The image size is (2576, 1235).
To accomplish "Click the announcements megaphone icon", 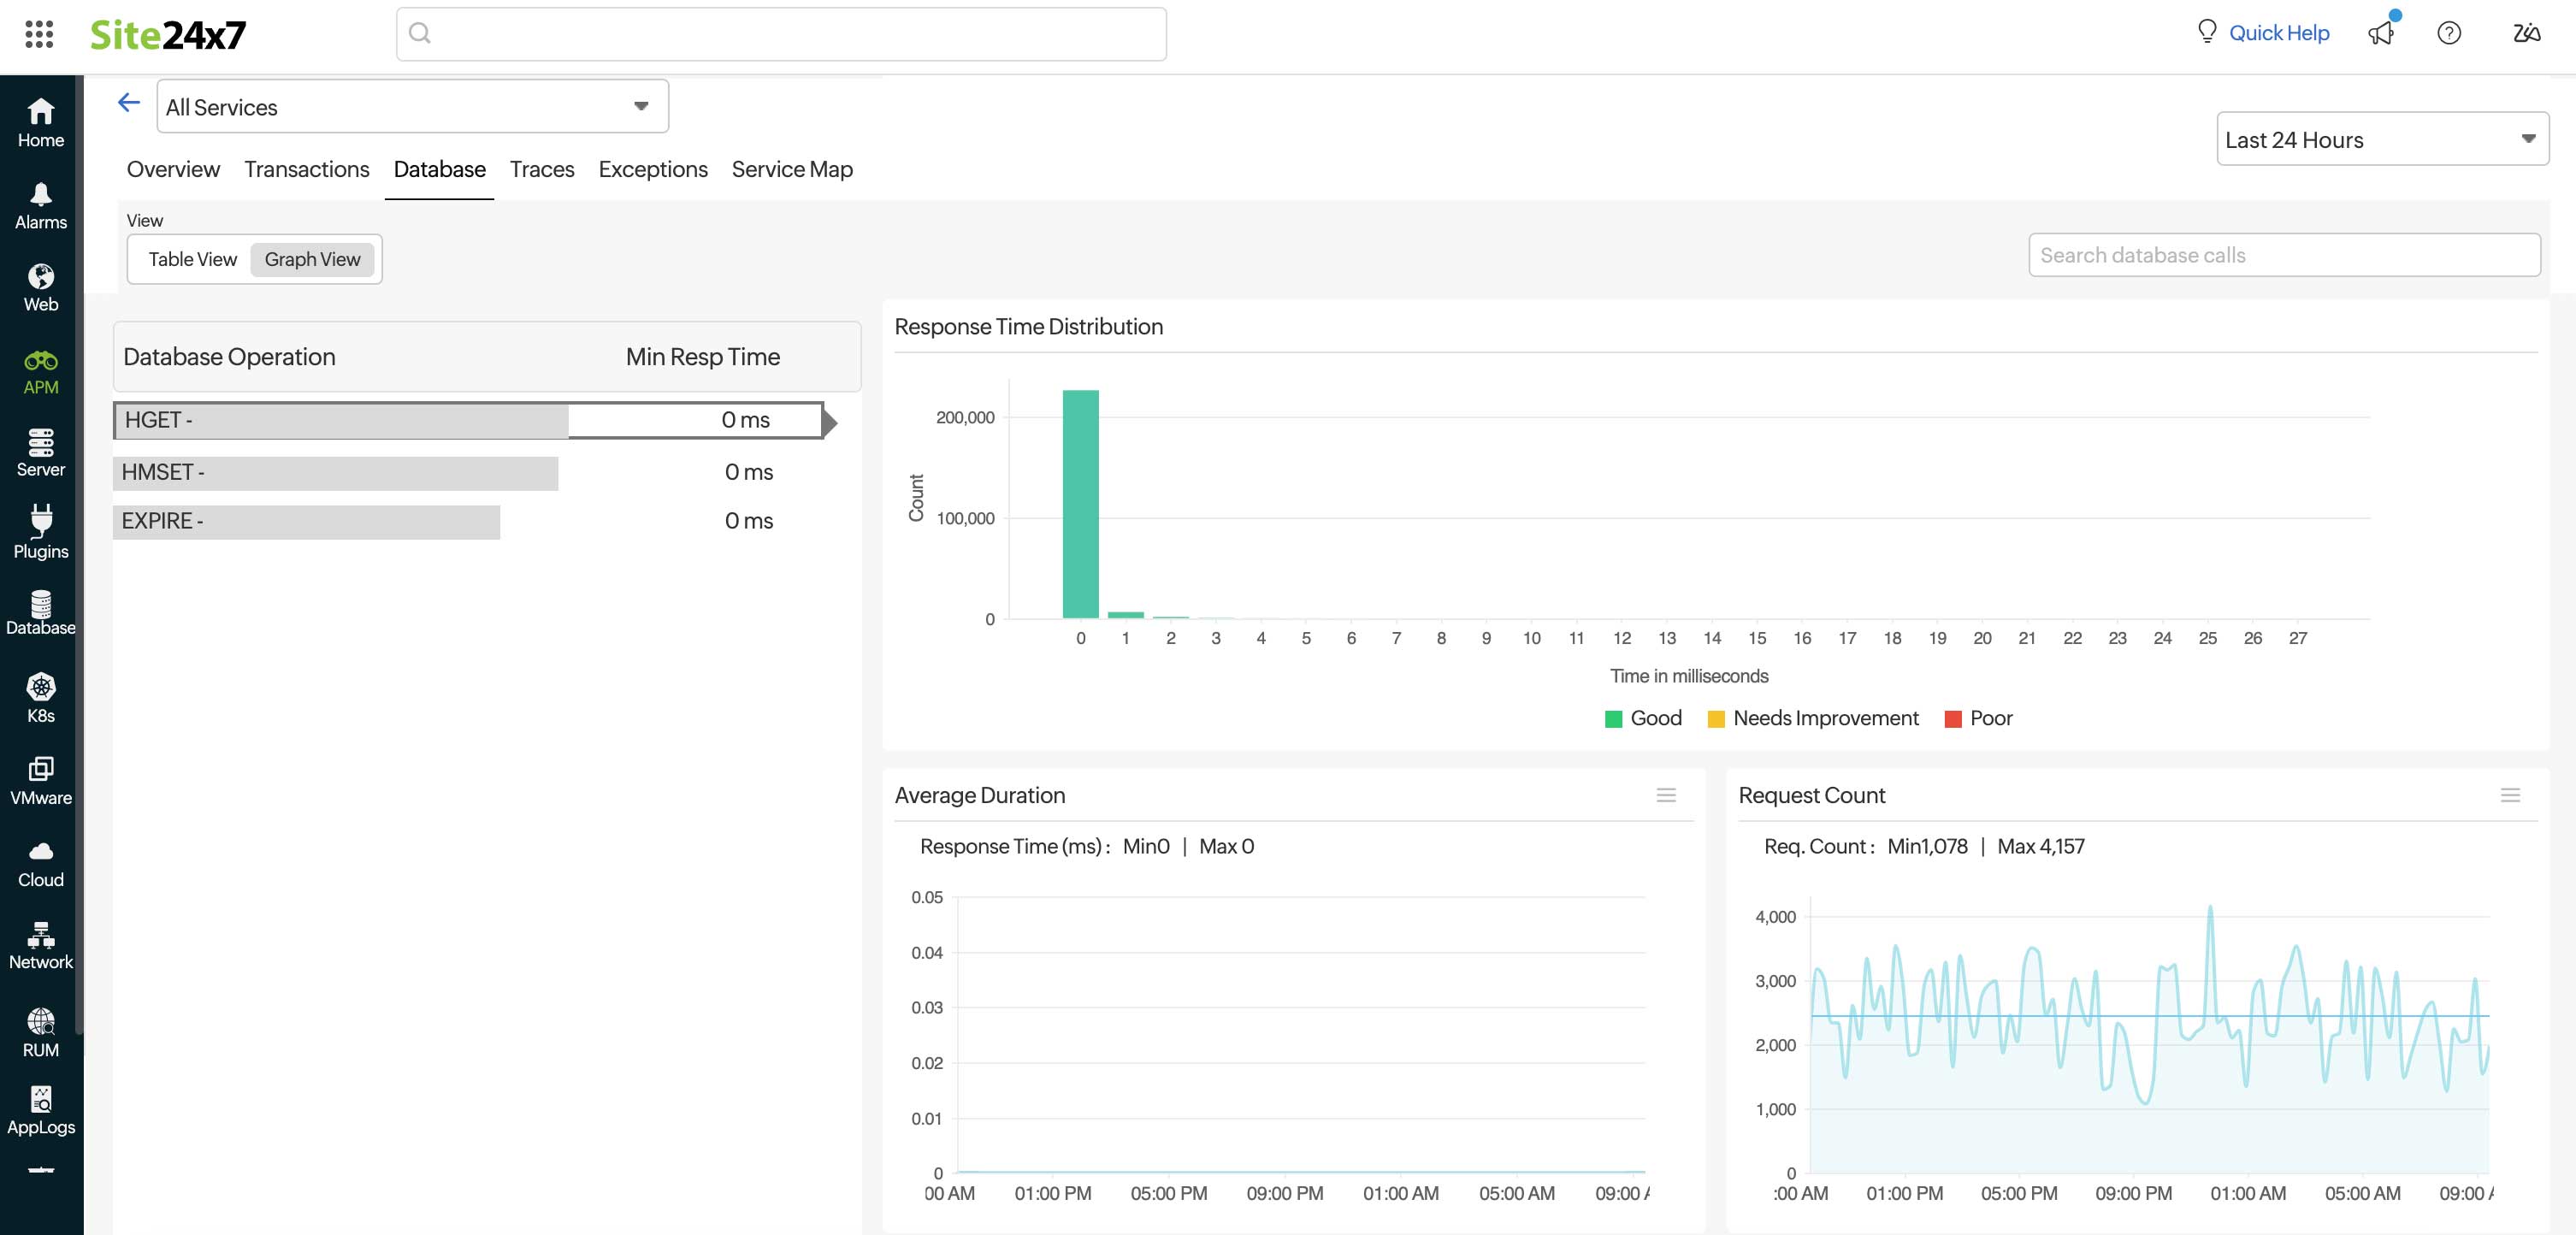I will (2382, 33).
